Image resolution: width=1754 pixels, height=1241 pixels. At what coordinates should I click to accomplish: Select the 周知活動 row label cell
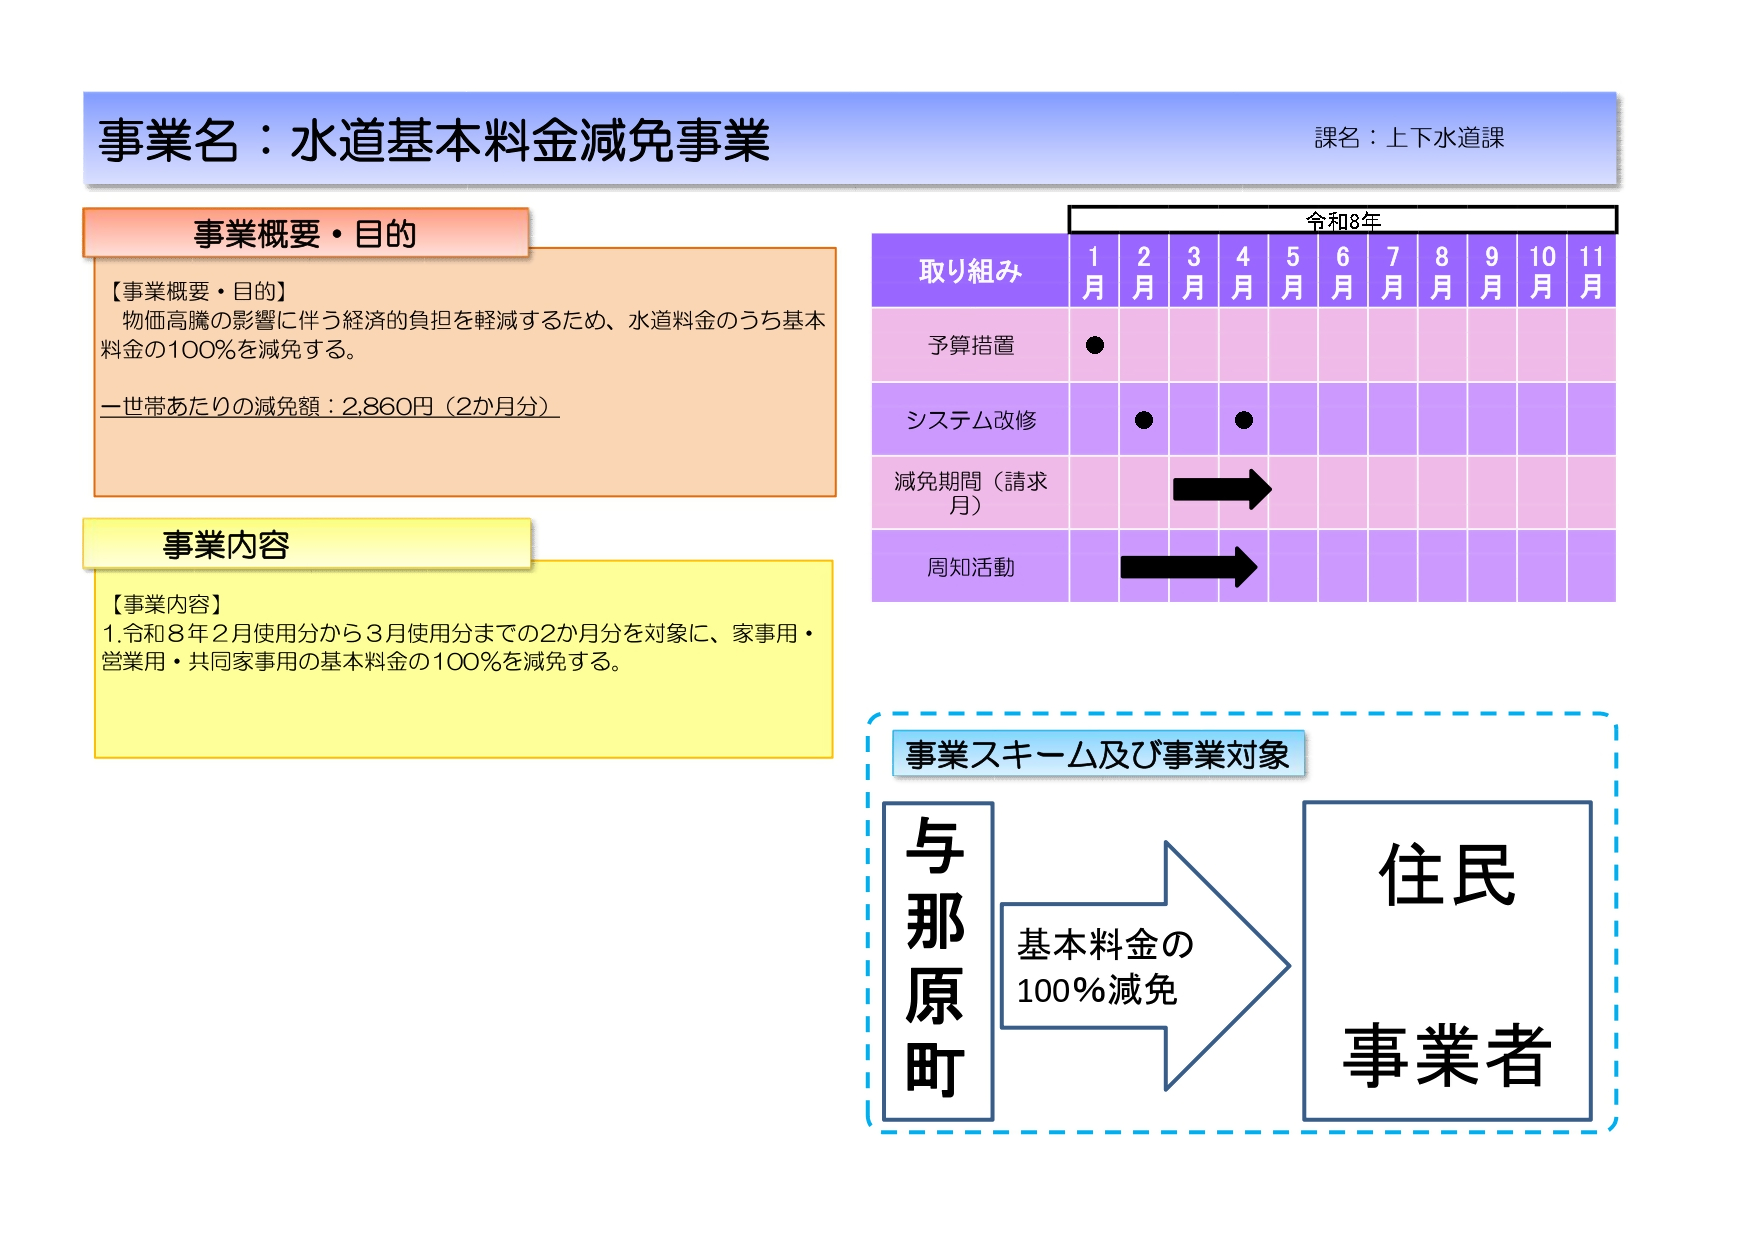(970, 567)
